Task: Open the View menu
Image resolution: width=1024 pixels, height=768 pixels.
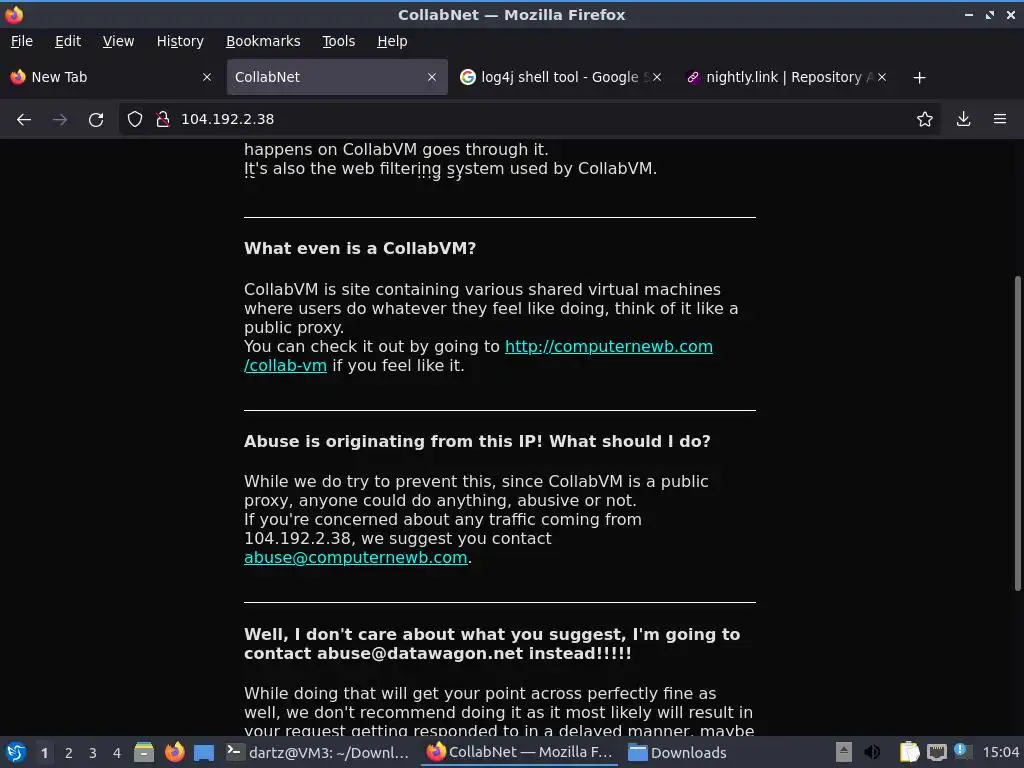Action: 118,41
